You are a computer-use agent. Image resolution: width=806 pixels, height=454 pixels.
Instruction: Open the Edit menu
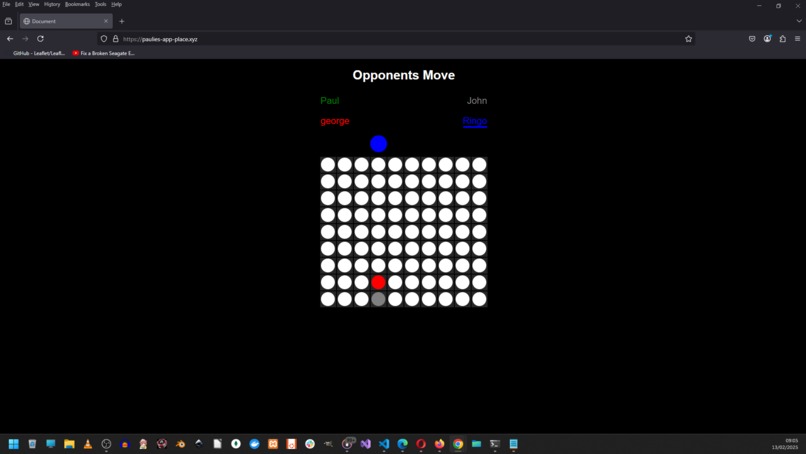point(19,4)
